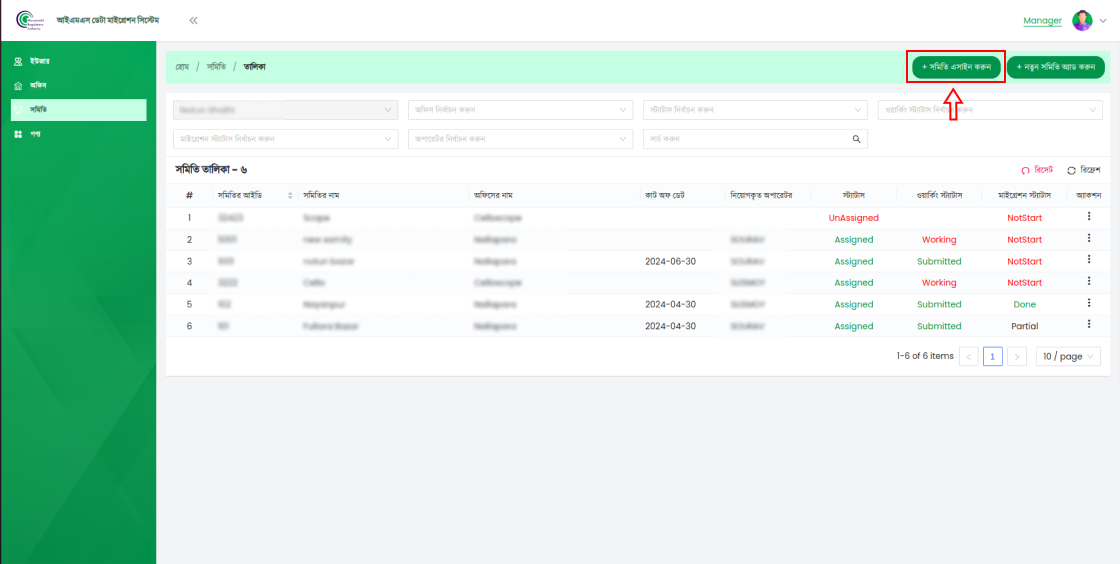The height and width of the screenshot is (564, 1120).
Task: Click the সমিতি এসাইন করুন button
Action: (956, 67)
